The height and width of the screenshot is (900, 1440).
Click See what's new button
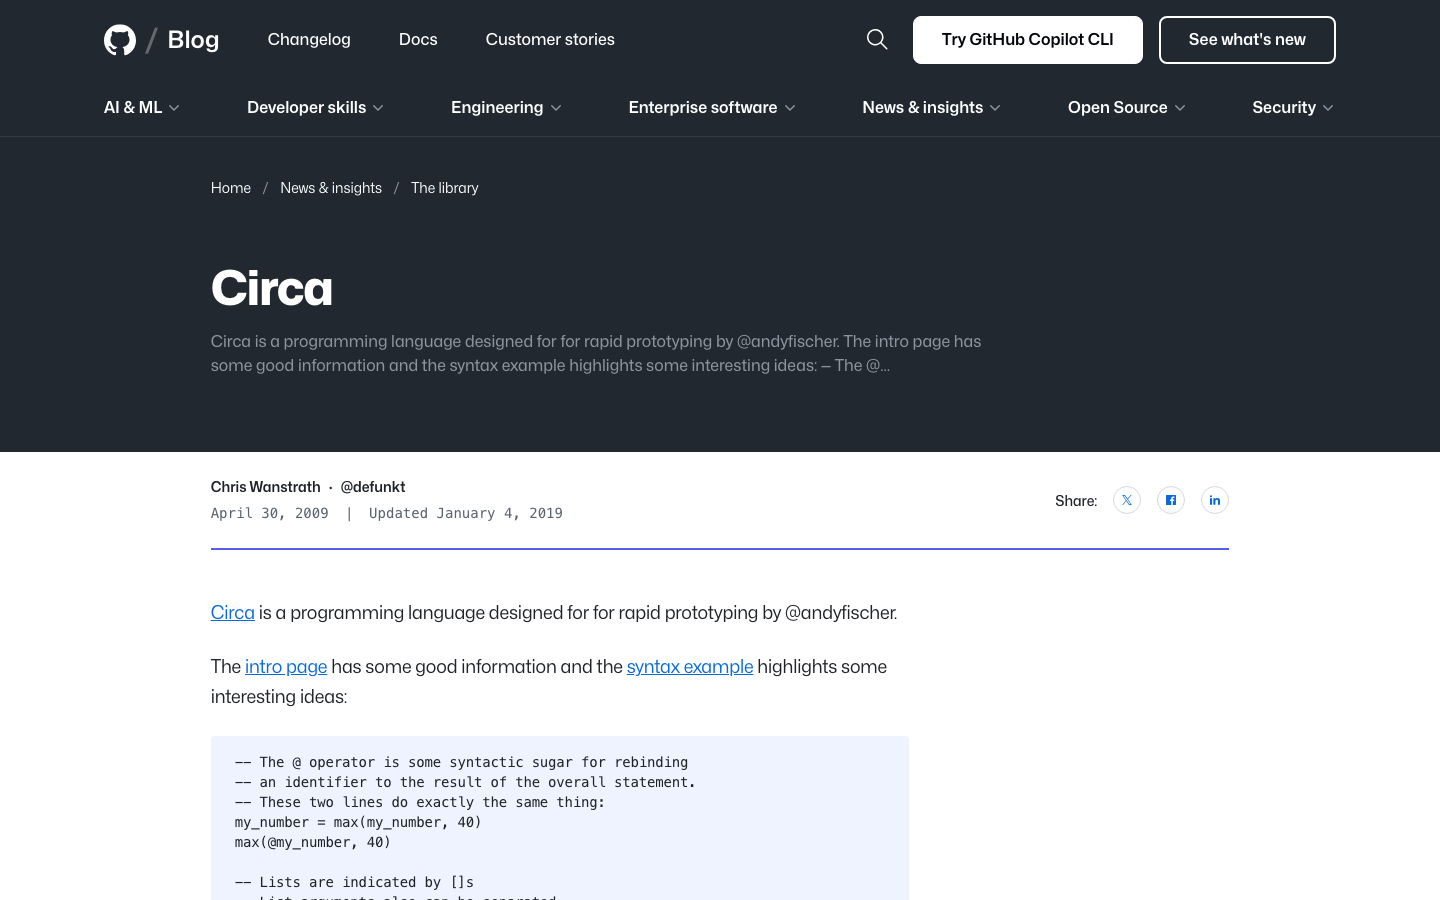[1247, 40]
